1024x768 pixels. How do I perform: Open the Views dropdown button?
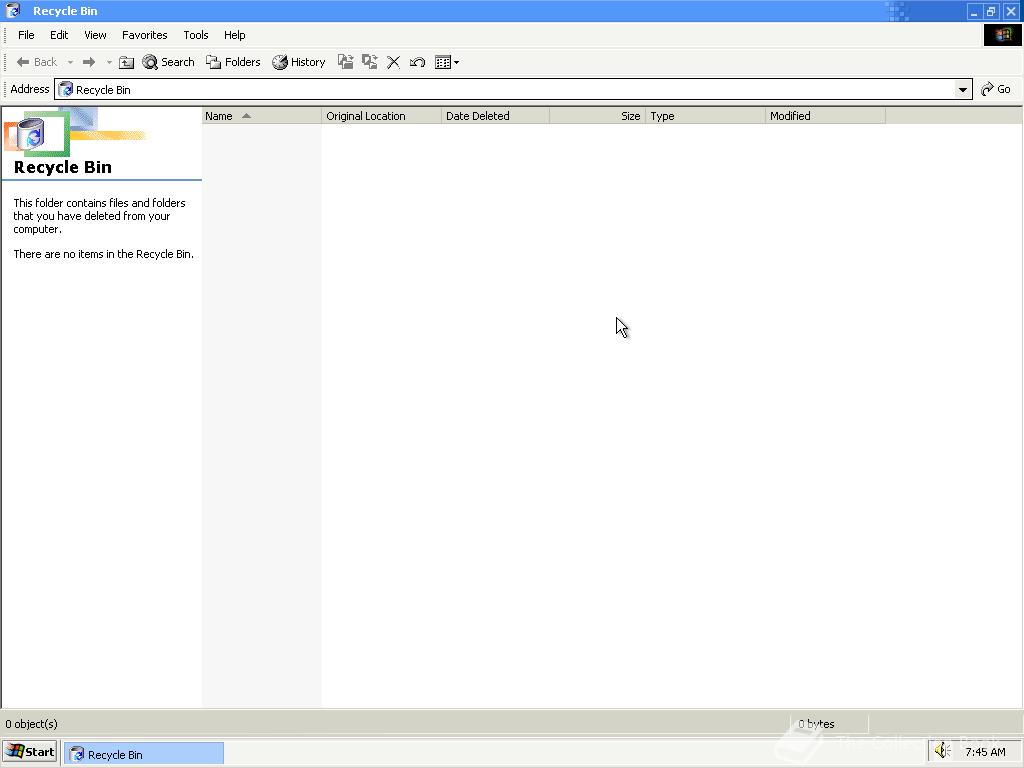point(447,62)
